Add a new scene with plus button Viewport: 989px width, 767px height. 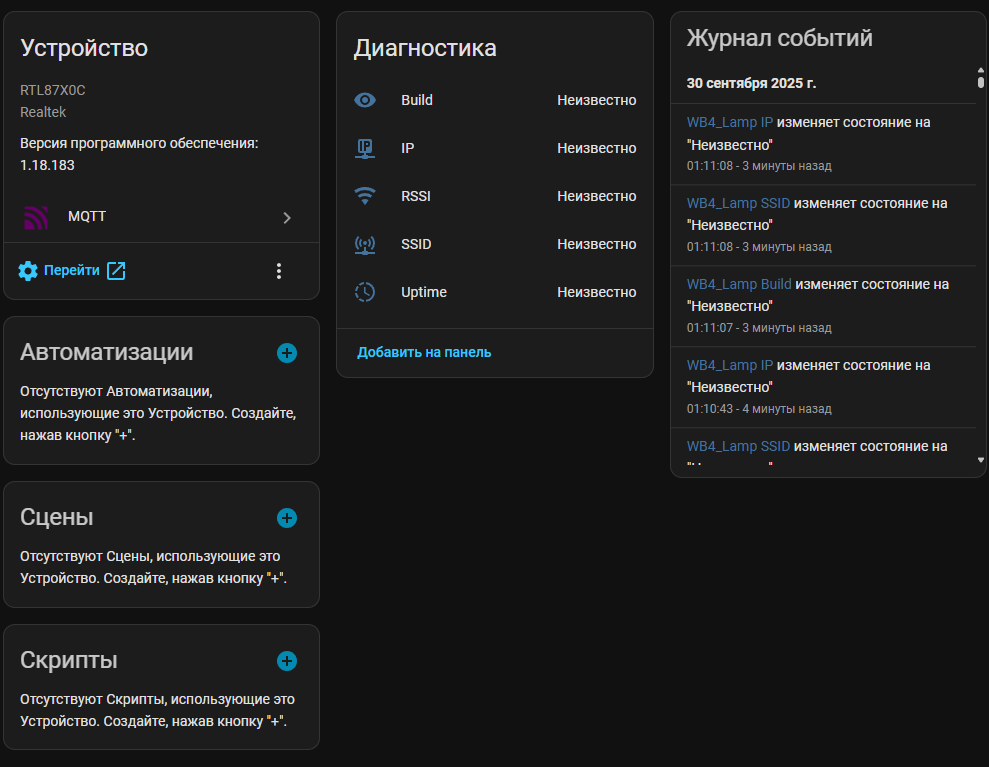287,518
